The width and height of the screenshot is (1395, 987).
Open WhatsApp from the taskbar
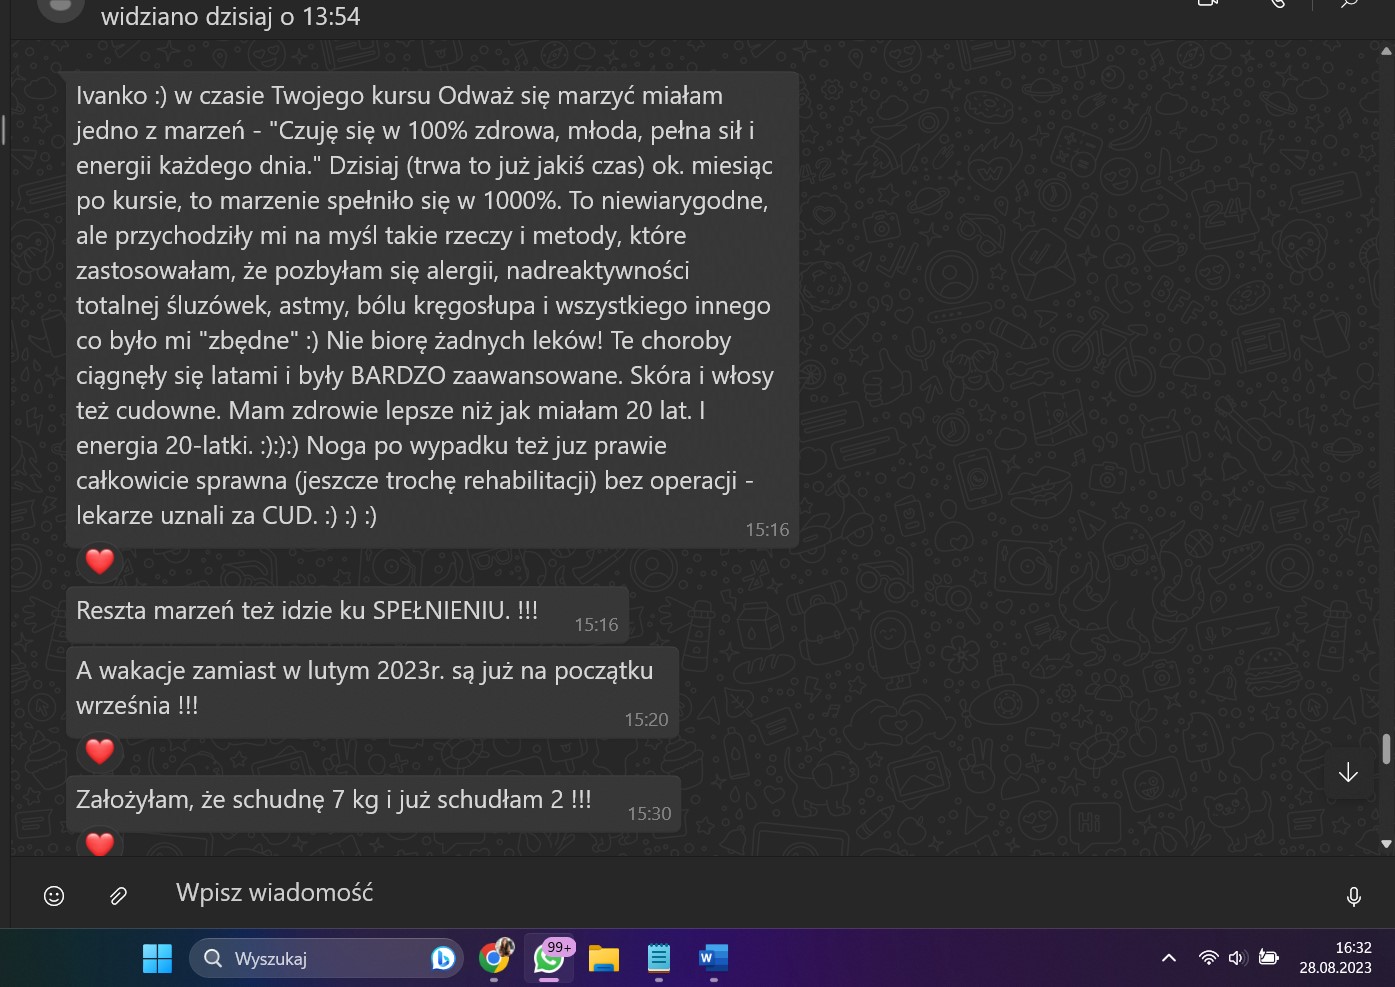tap(549, 958)
